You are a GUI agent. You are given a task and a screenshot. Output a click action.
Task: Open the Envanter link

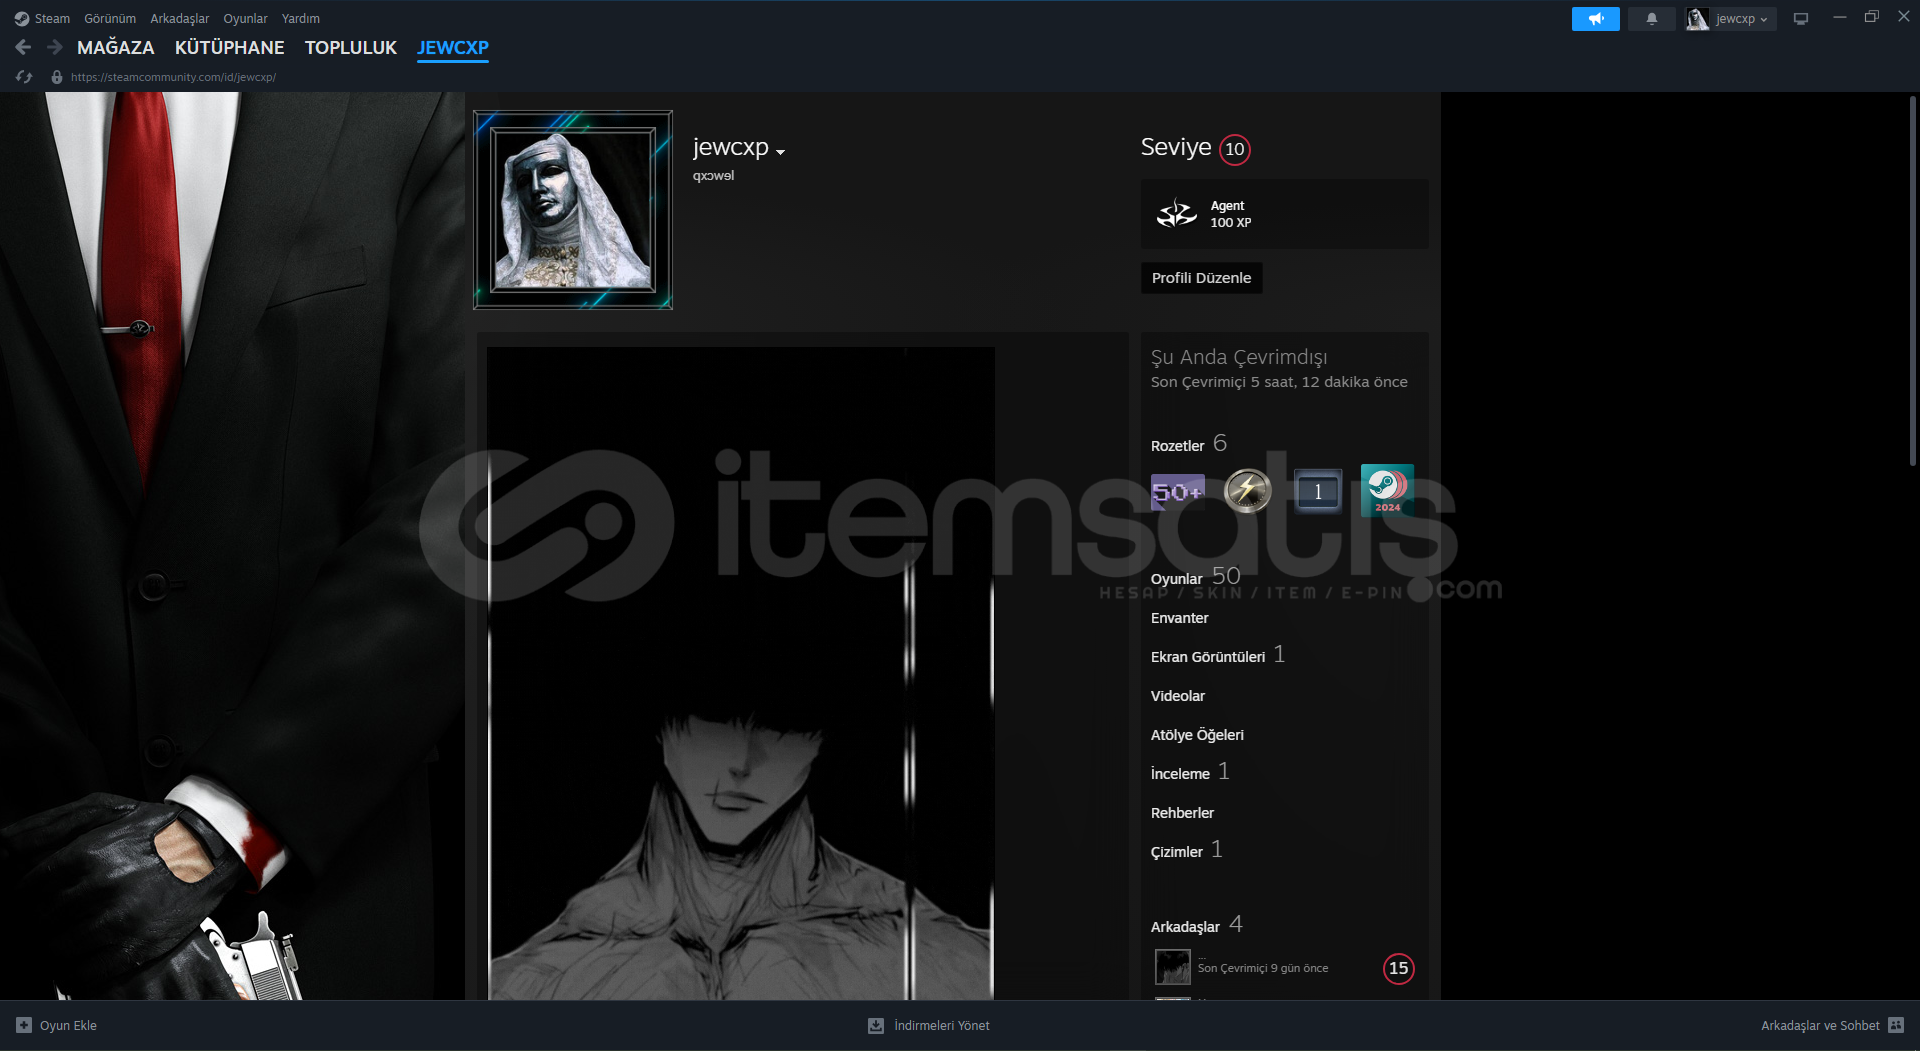pyautogui.click(x=1179, y=618)
